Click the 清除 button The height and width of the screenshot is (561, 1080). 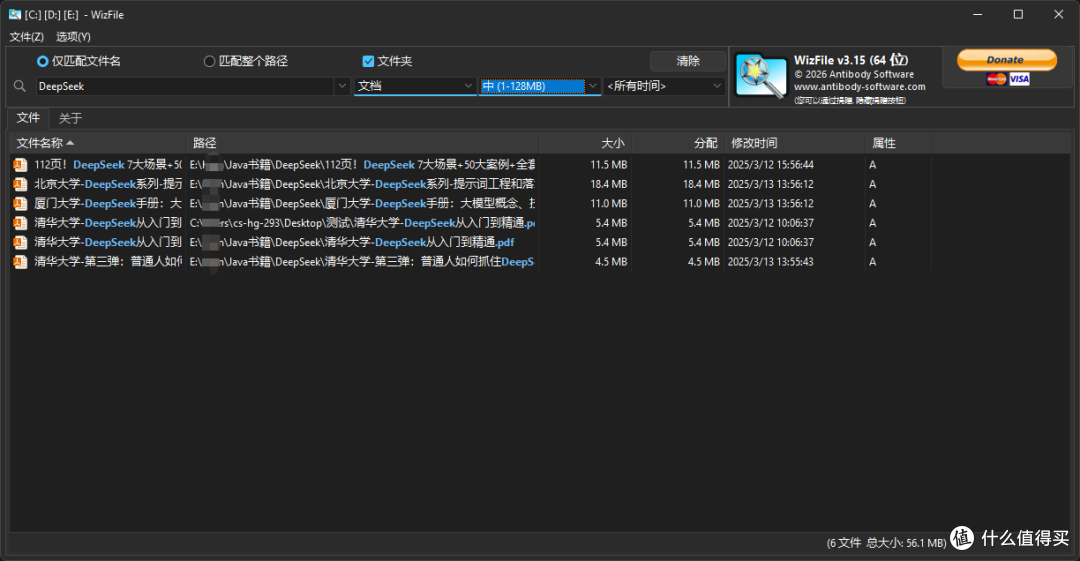pyautogui.click(x=687, y=61)
